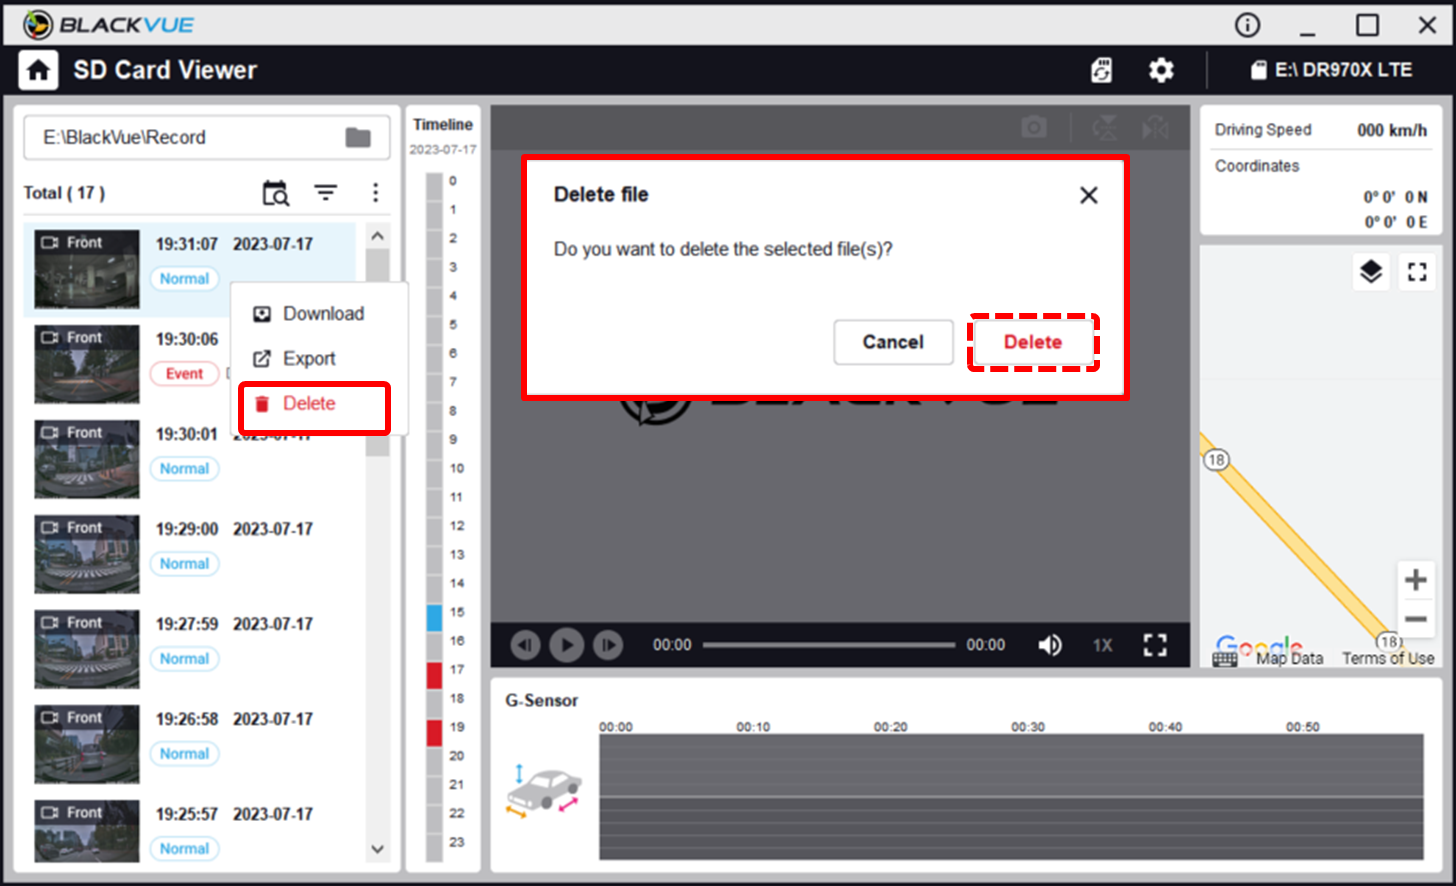Mute the video volume

pyautogui.click(x=1050, y=645)
